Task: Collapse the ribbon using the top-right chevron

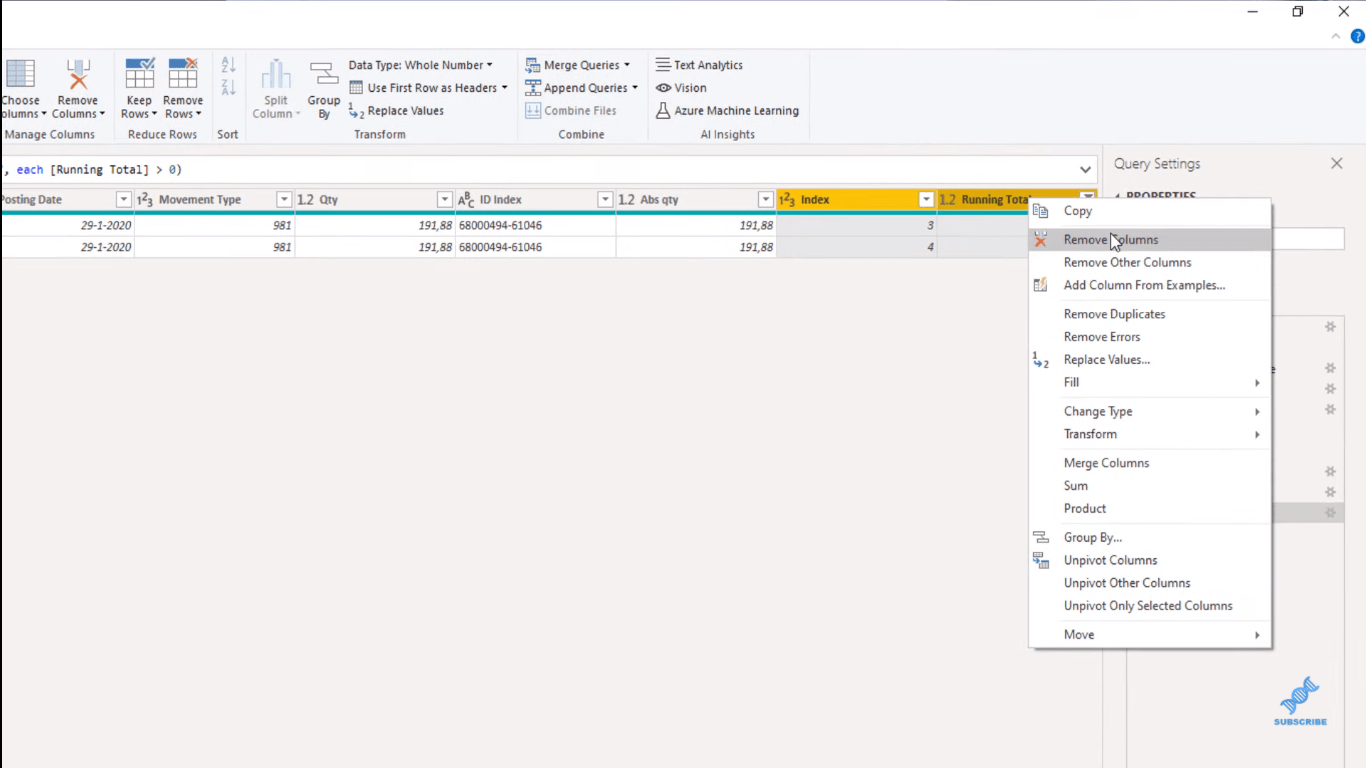Action: [x=1336, y=37]
